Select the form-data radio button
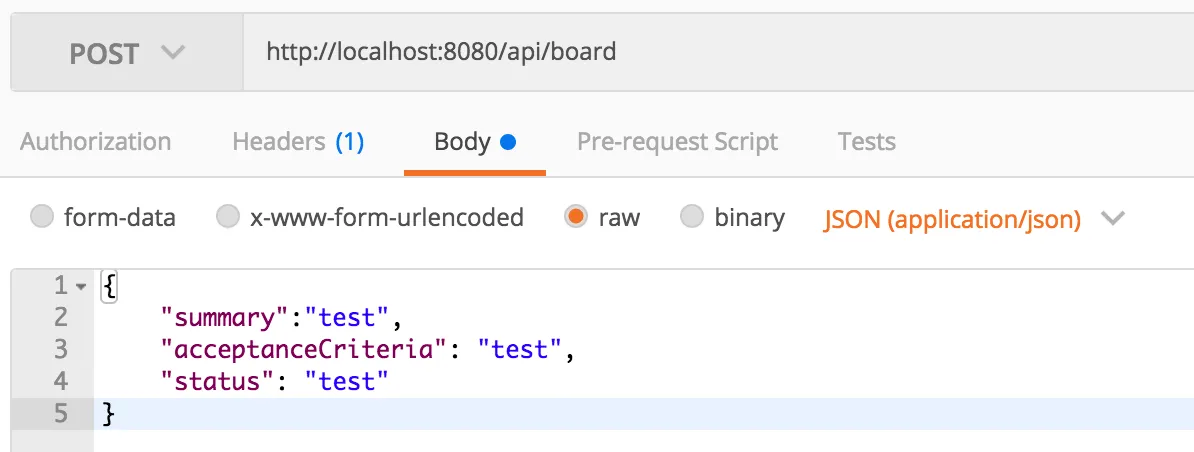 tap(42, 217)
